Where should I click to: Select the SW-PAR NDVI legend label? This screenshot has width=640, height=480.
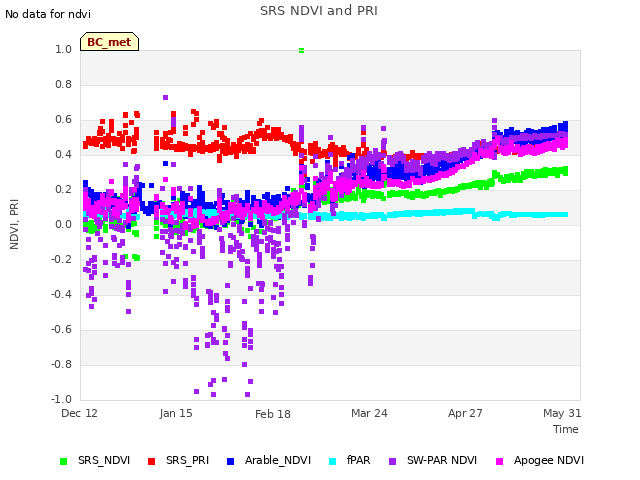click(442, 460)
